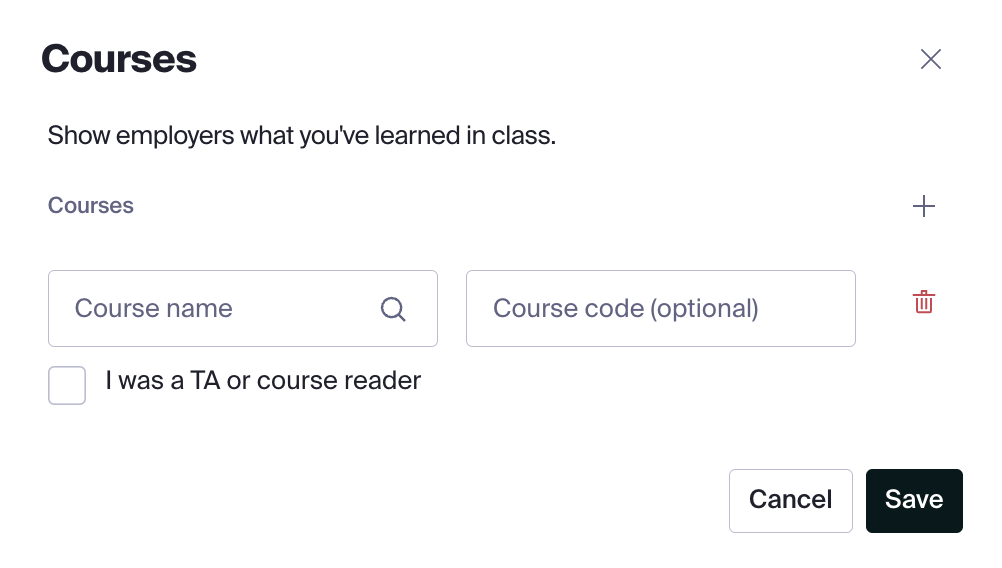Viewport: 1002px width, 568px height.
Task: Remove this course entry using the red icon
Action: coord(924,302)
